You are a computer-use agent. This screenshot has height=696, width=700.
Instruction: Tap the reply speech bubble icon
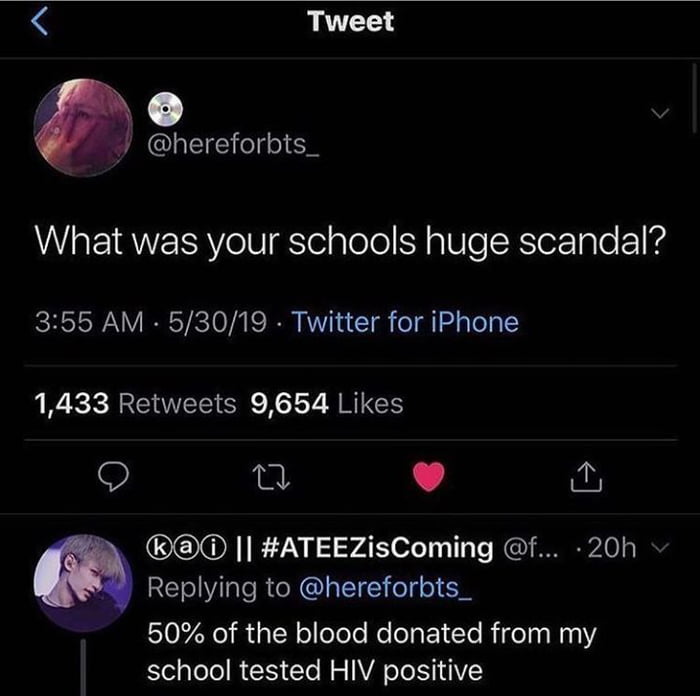click(113, 477)
